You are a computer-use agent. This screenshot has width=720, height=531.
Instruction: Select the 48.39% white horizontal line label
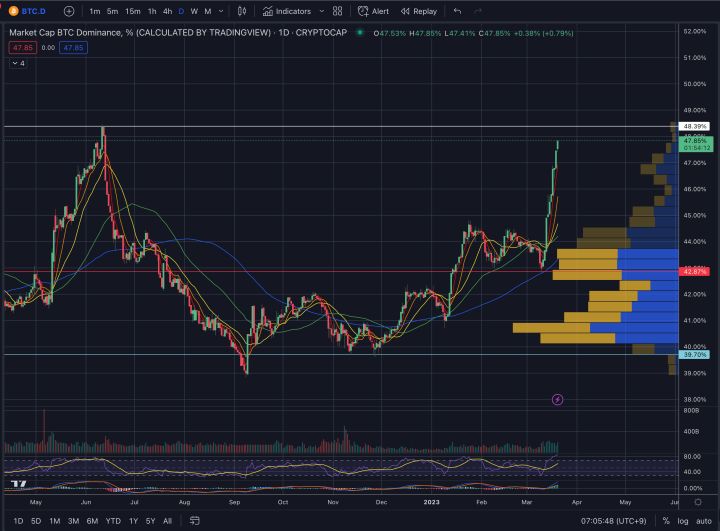pos(694,126)
